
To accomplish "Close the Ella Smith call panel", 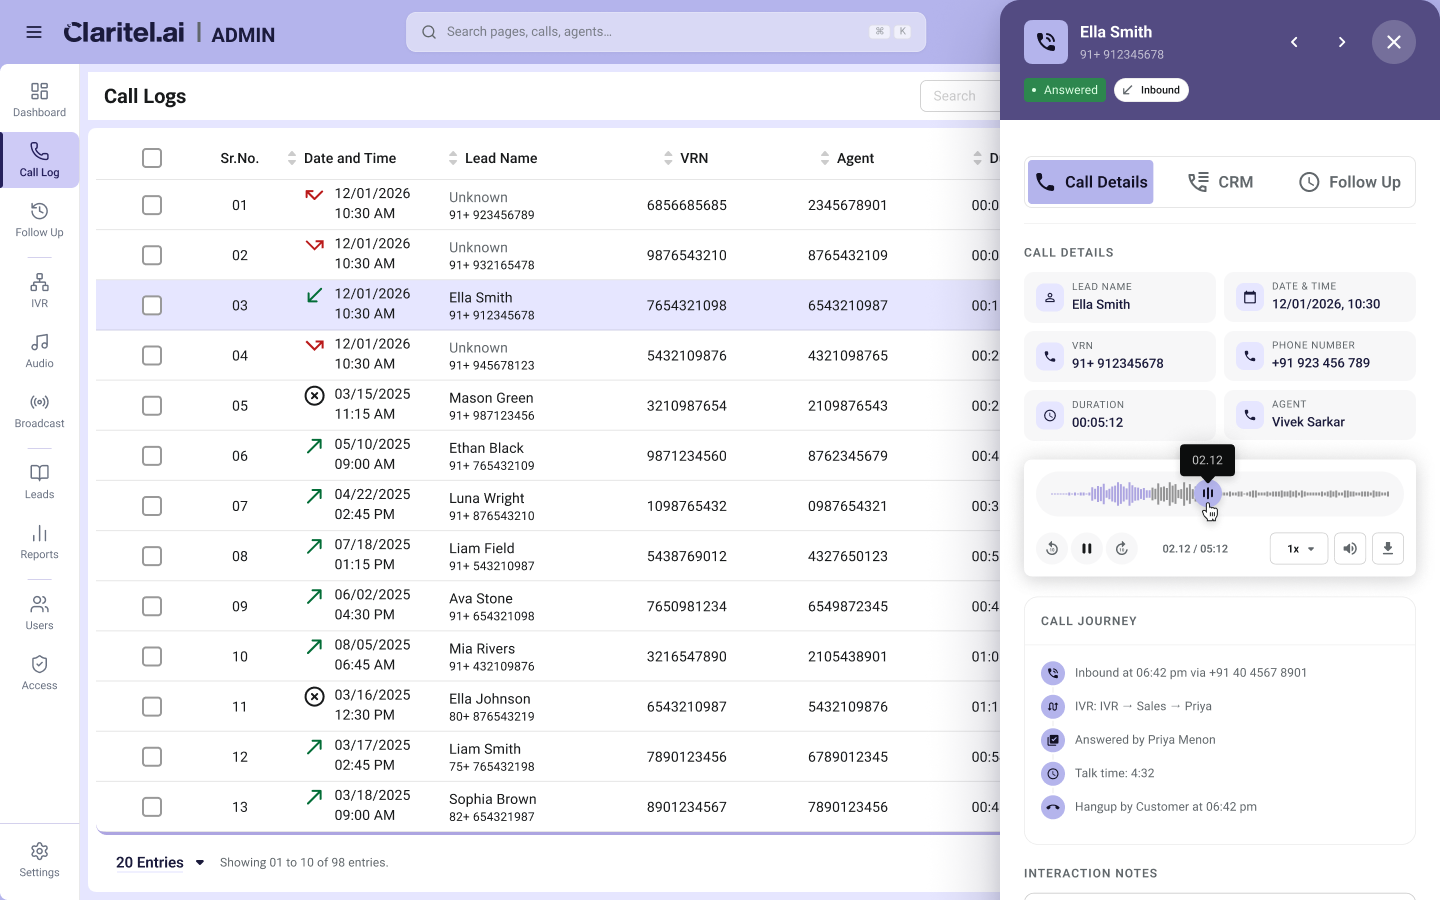I will point(1394,42).
